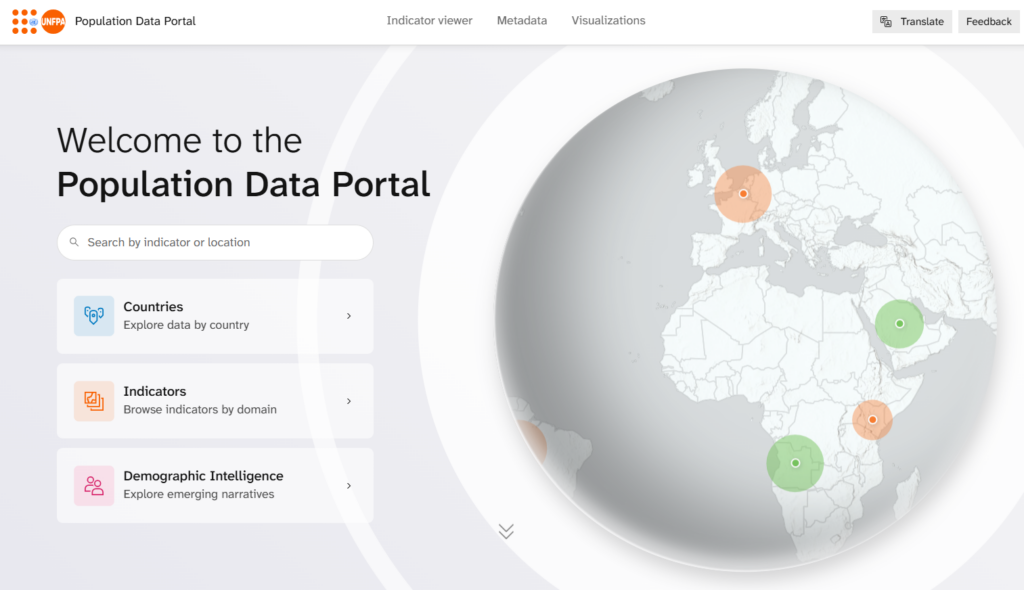Open the Feedback button

(x=988, y=22)
